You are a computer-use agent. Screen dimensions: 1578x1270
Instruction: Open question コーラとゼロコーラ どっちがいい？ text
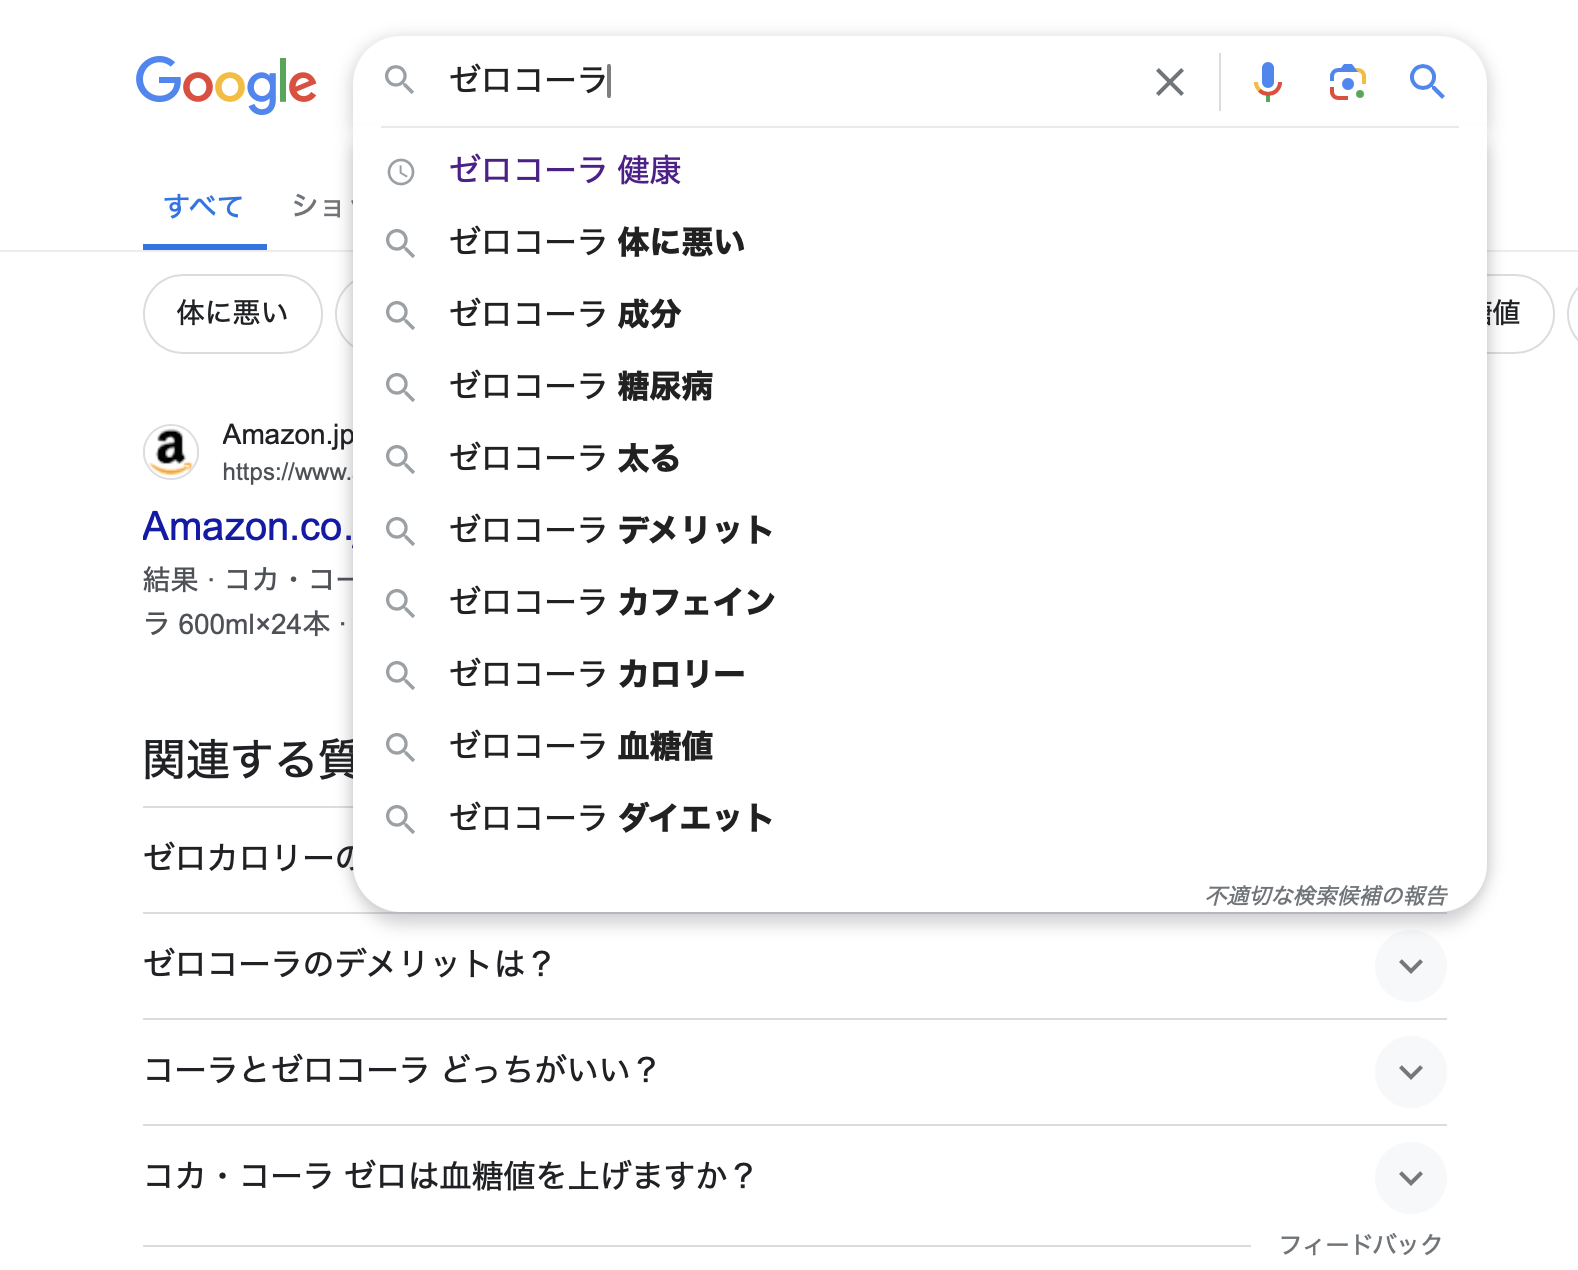[x=400, y=1070]
